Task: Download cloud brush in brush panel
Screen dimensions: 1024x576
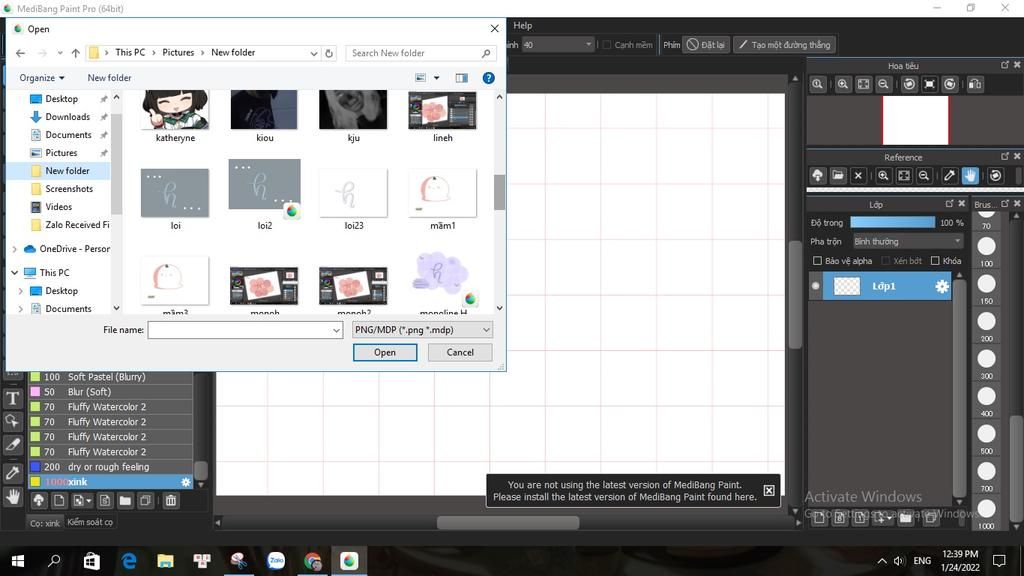Action: click(39, 501)
